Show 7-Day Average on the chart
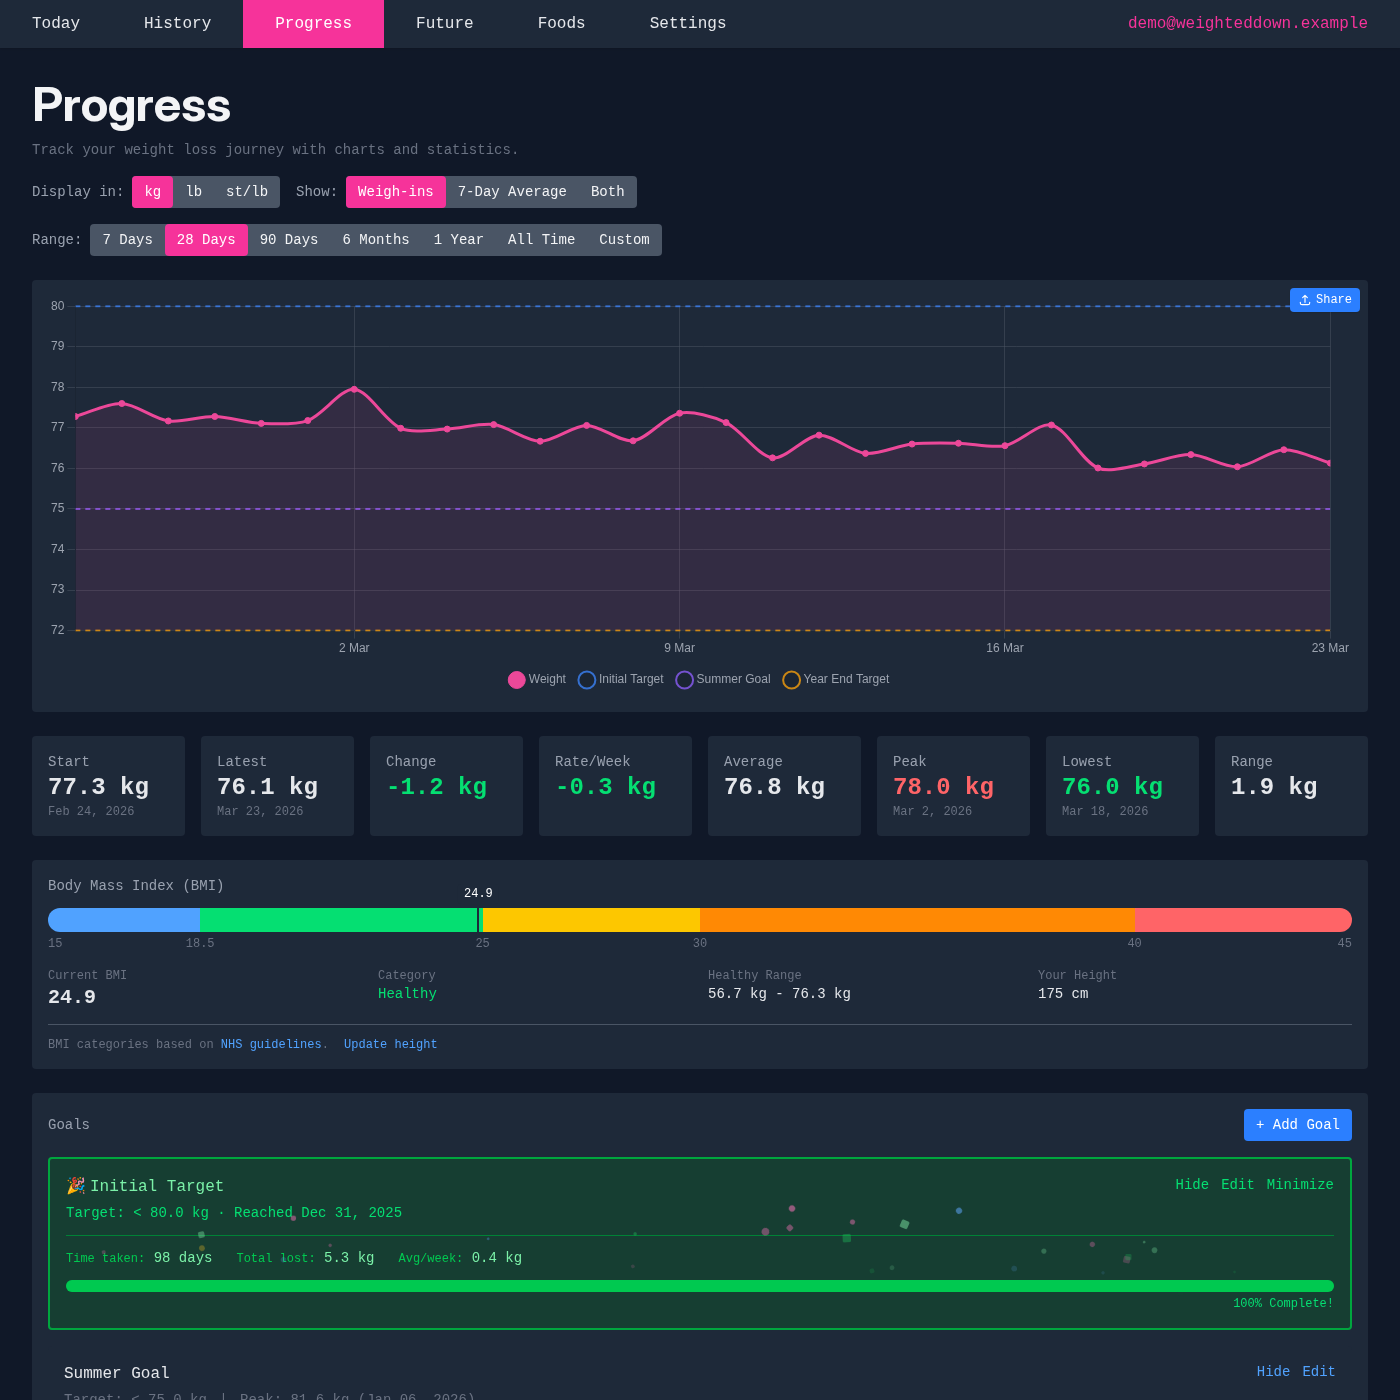This screenshot has height=1400, width=1400. pyautogui.click(x=512, y=191)
